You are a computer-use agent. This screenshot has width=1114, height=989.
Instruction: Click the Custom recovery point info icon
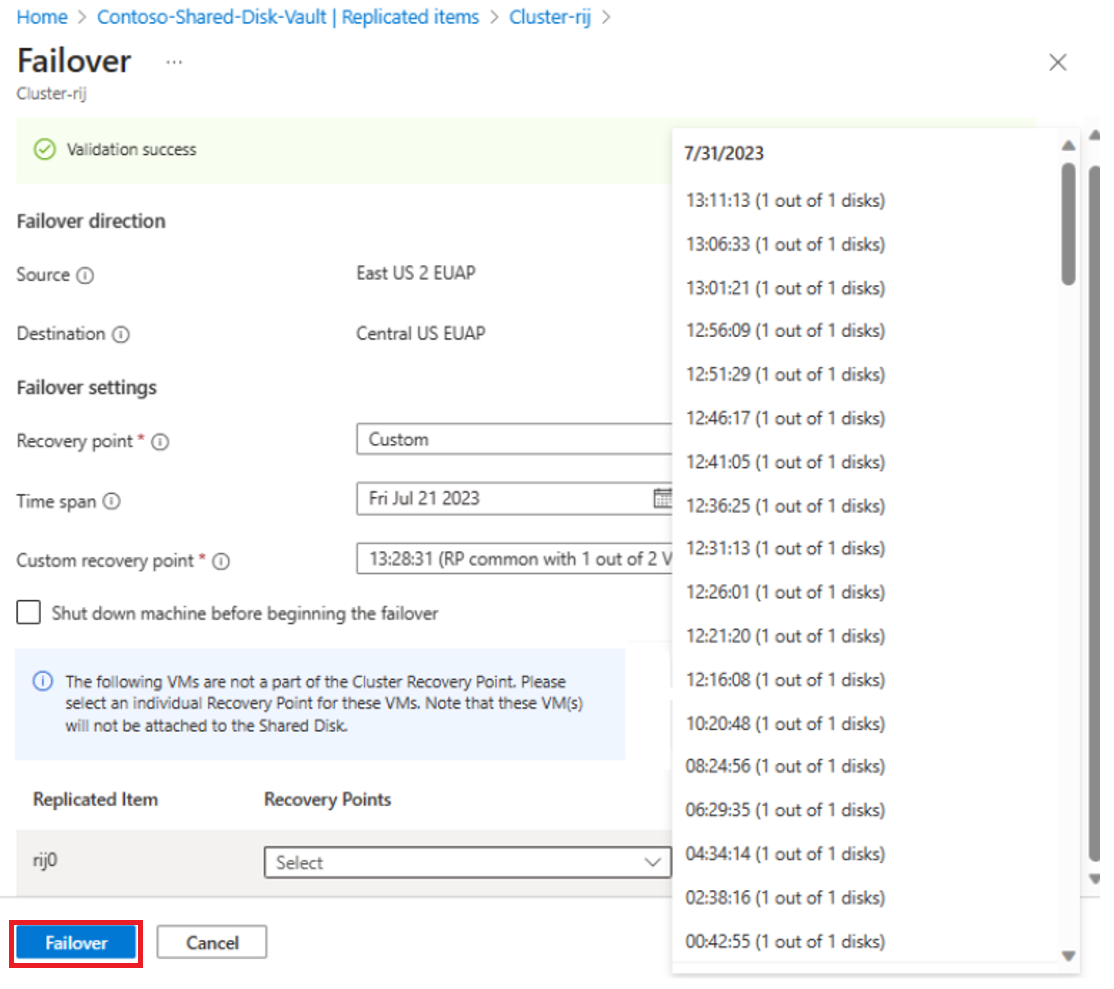(220, 561)
